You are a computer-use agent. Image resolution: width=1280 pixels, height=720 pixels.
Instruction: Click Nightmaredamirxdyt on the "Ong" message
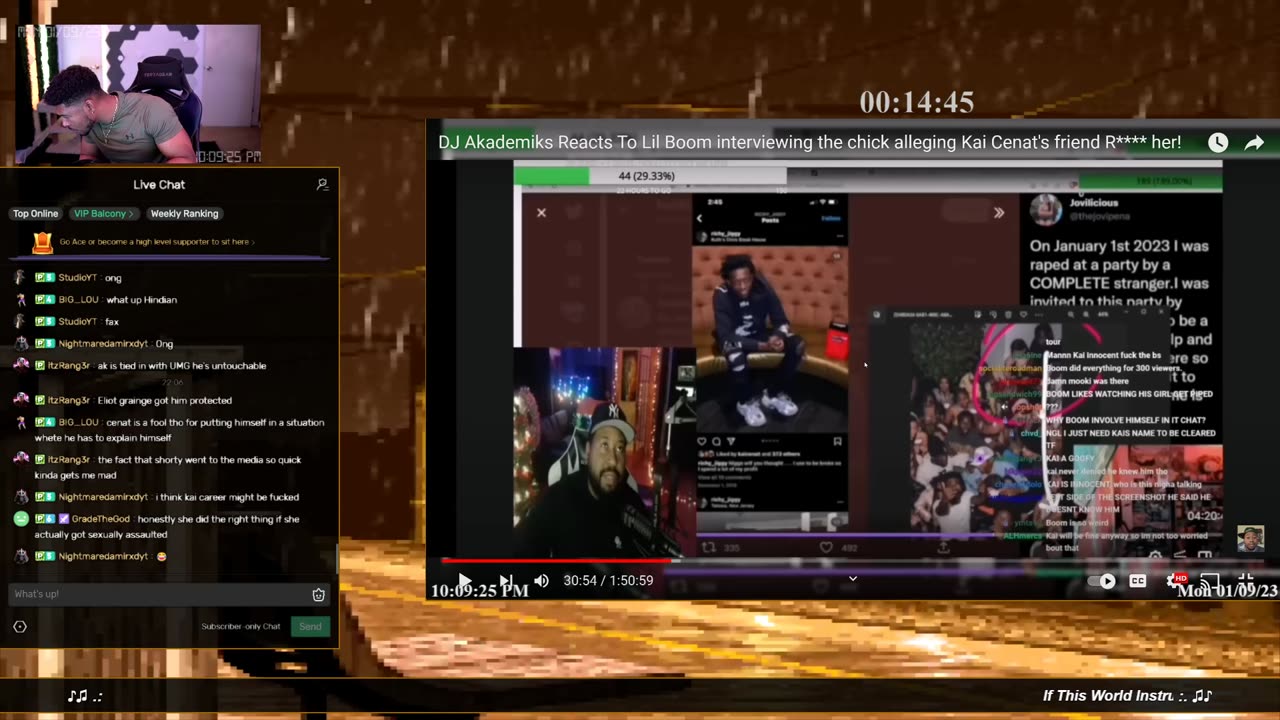tap(103, 344)
